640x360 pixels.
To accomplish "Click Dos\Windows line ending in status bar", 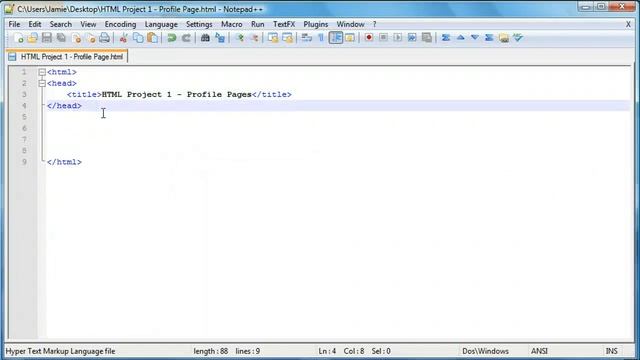I will [485, 351].
